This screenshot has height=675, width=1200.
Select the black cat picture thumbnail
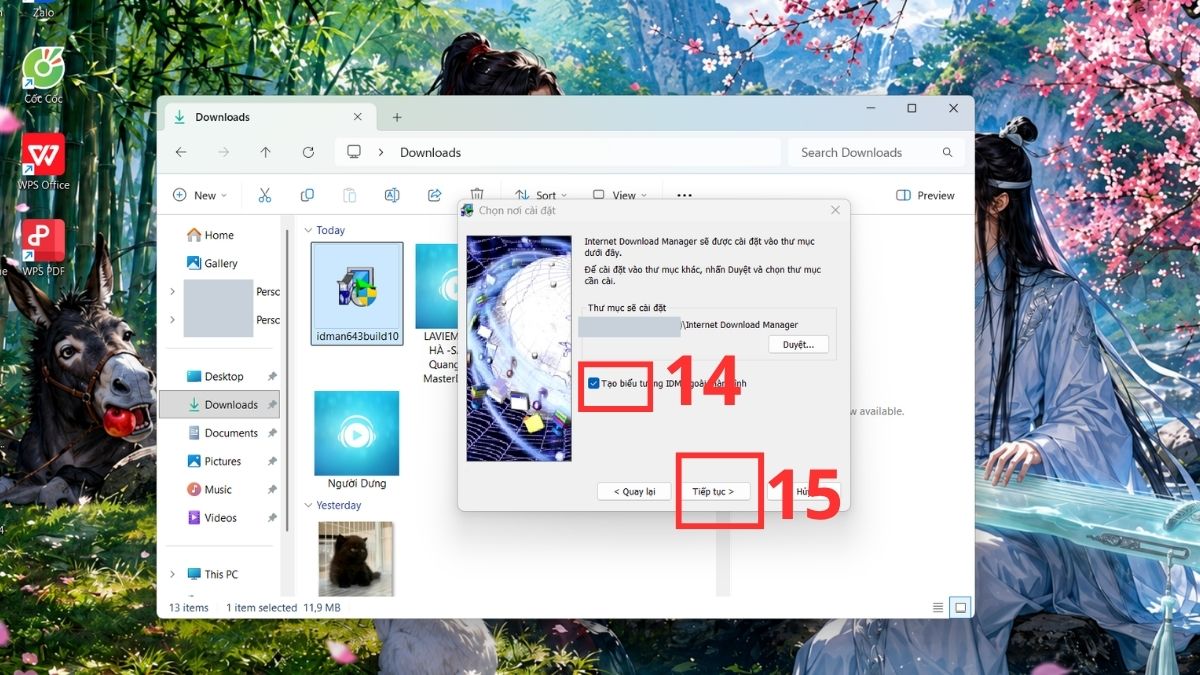click(355, 558)
